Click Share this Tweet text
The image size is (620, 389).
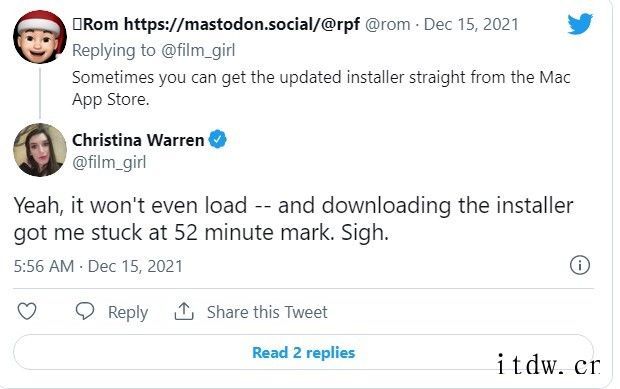267,312
